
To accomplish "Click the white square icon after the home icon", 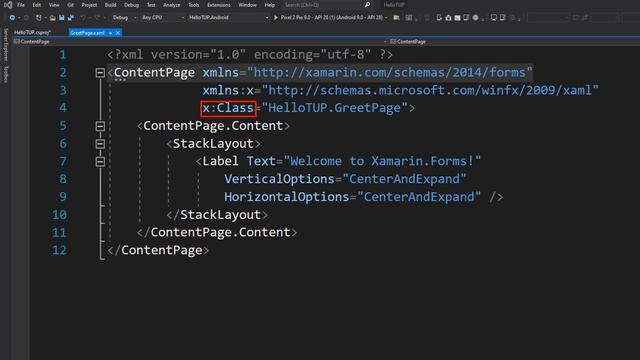I will pyautogui.click(x=457, y=18).
